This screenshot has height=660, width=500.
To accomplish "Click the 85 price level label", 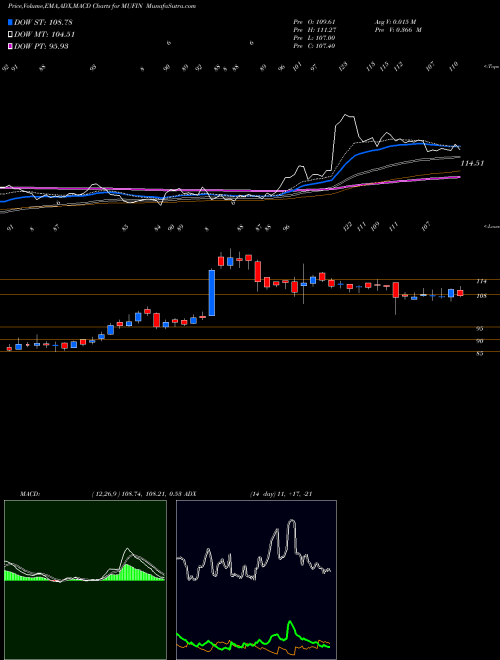I will 479,354.
